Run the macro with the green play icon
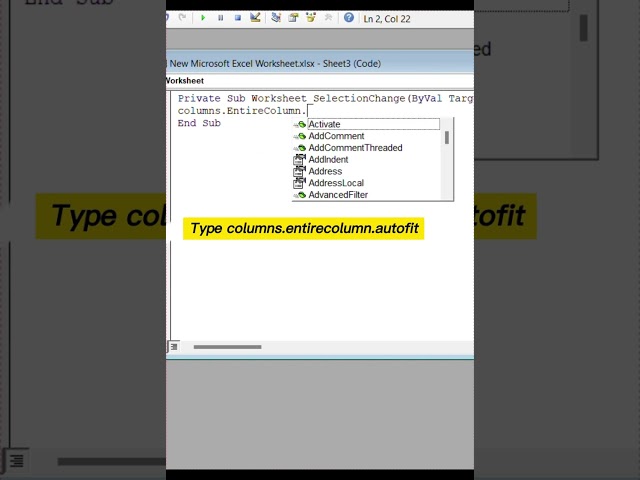Screen dimensions: 640x480 tap(203, 18)
